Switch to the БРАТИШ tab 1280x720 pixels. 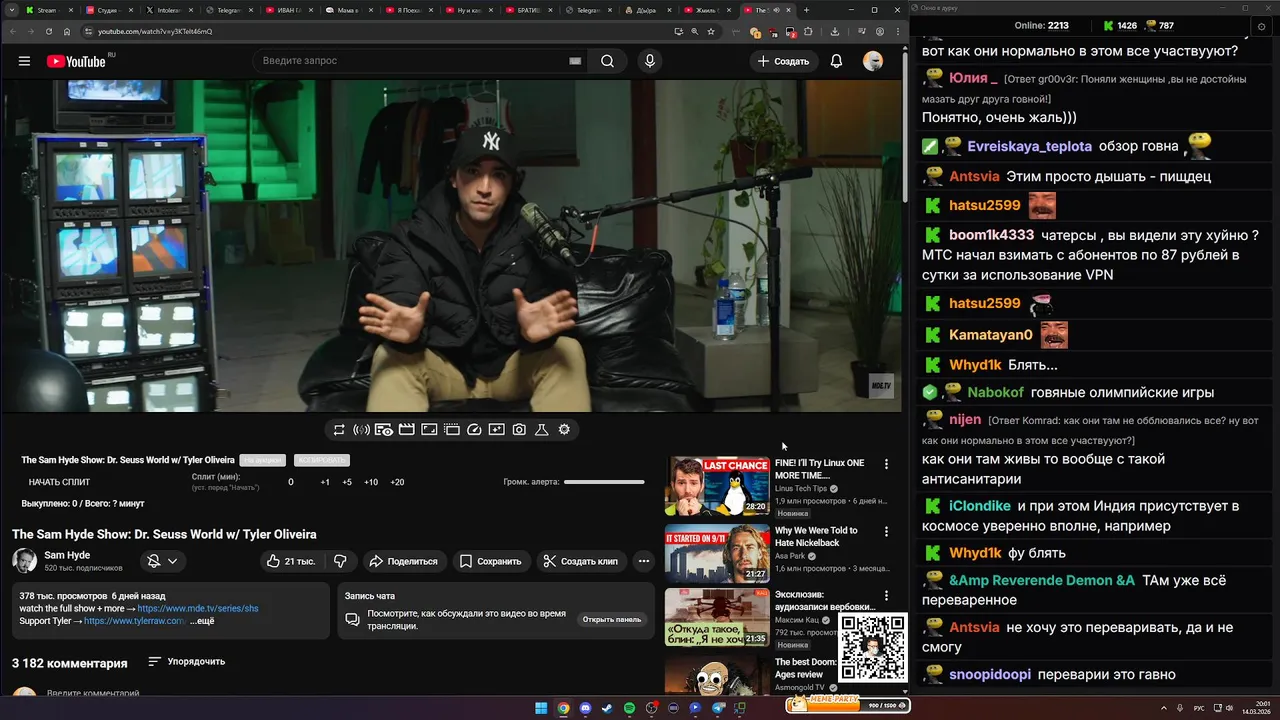(531, 10)
